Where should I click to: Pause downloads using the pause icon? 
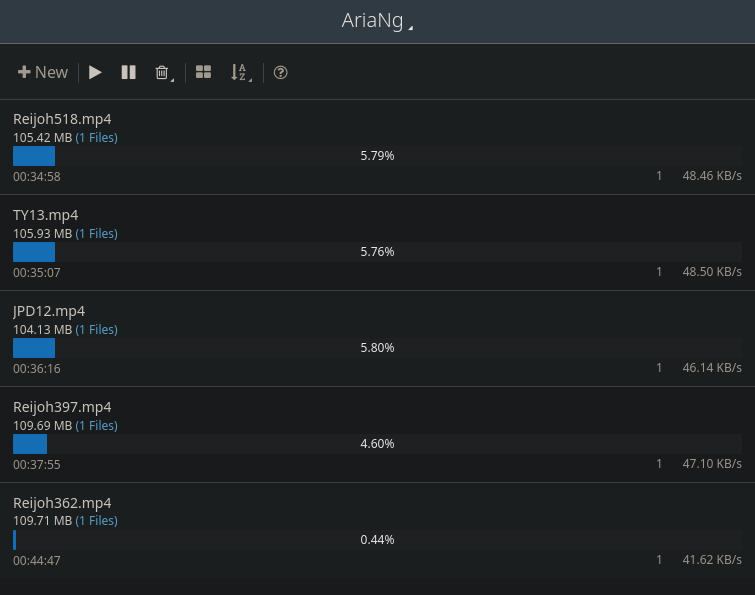(x=128, y=72)
